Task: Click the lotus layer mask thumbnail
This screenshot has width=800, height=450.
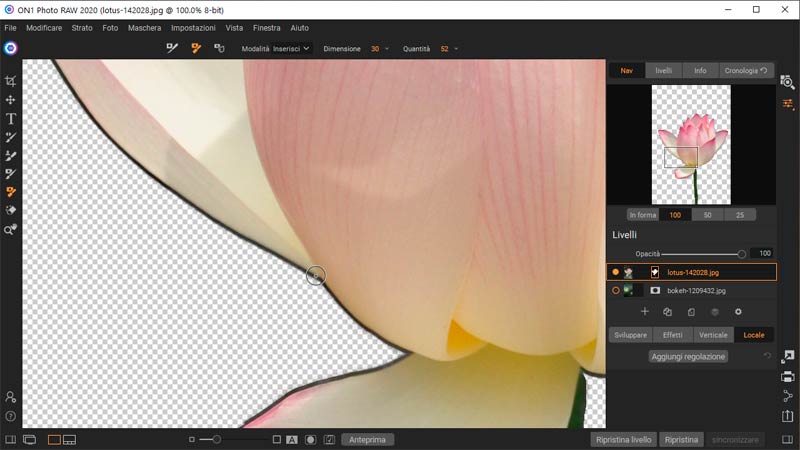Action: (x=655, y=272)
